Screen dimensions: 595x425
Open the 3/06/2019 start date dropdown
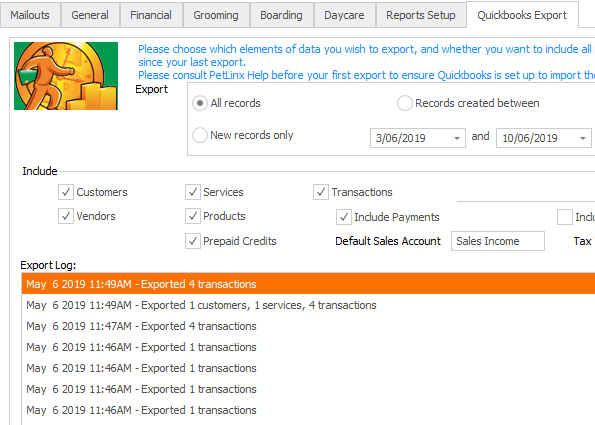(x=457, y=138)
